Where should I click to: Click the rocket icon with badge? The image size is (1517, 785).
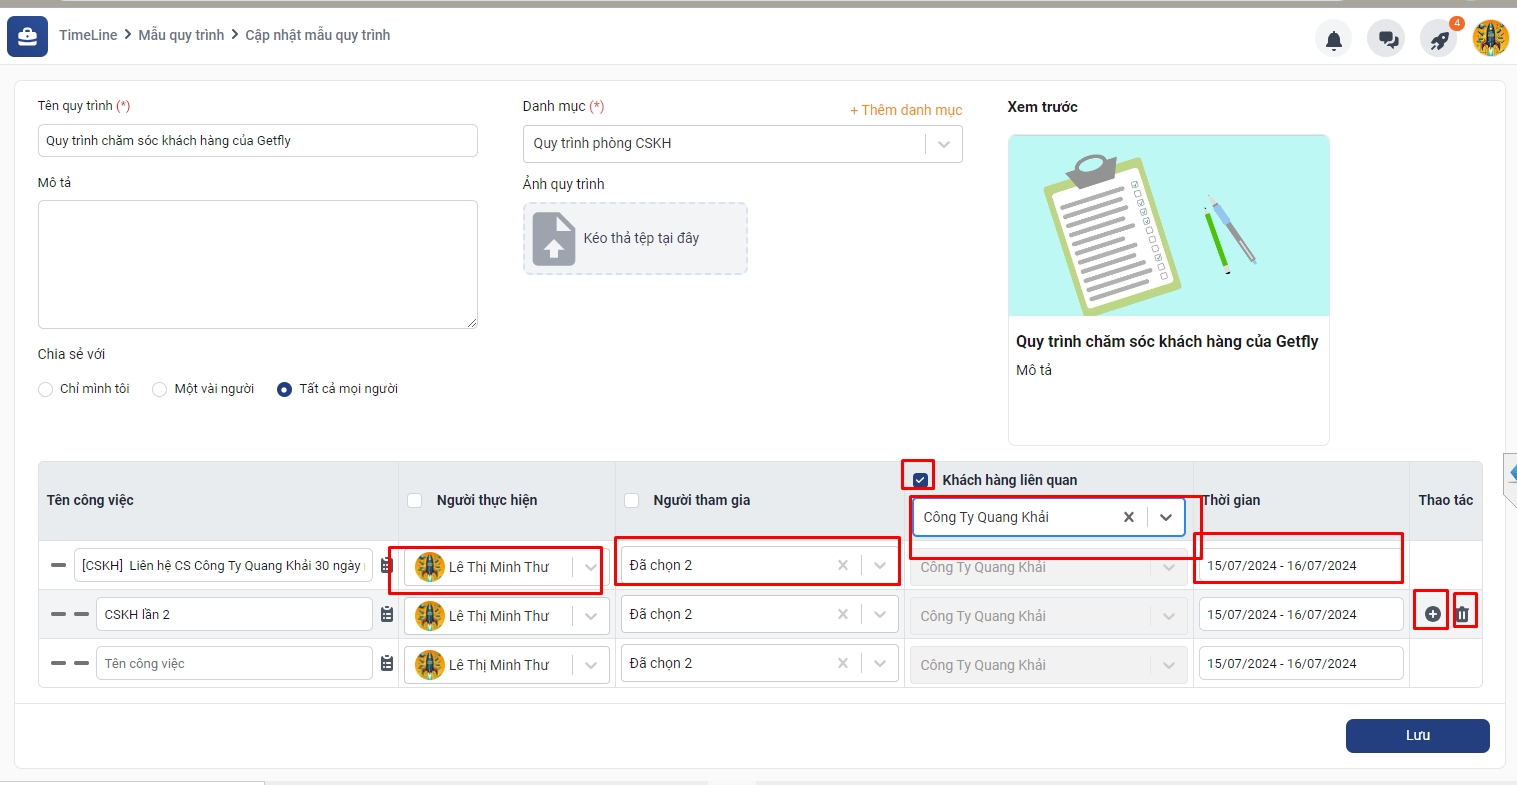[1438, 40]
